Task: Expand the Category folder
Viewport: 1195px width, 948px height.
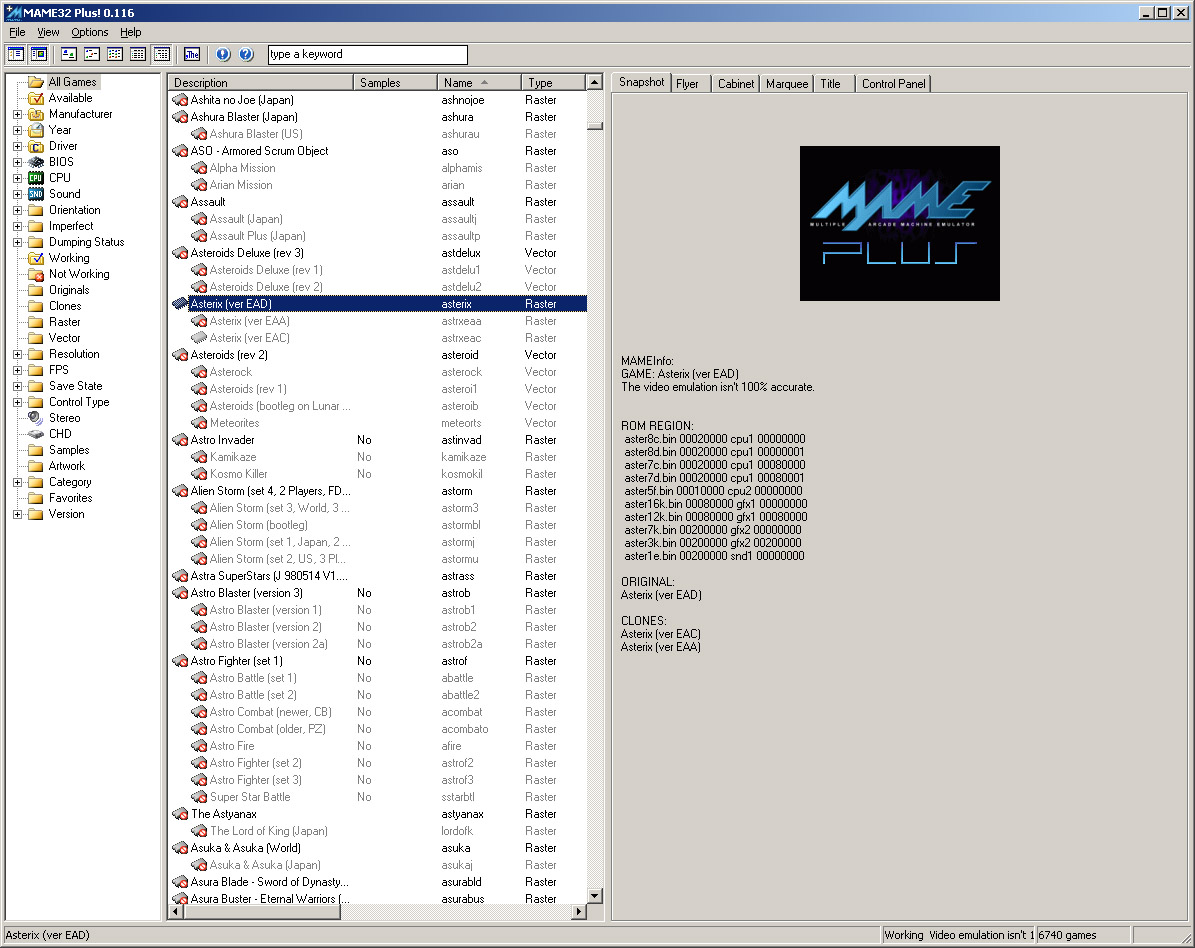Action: point(18,482)
